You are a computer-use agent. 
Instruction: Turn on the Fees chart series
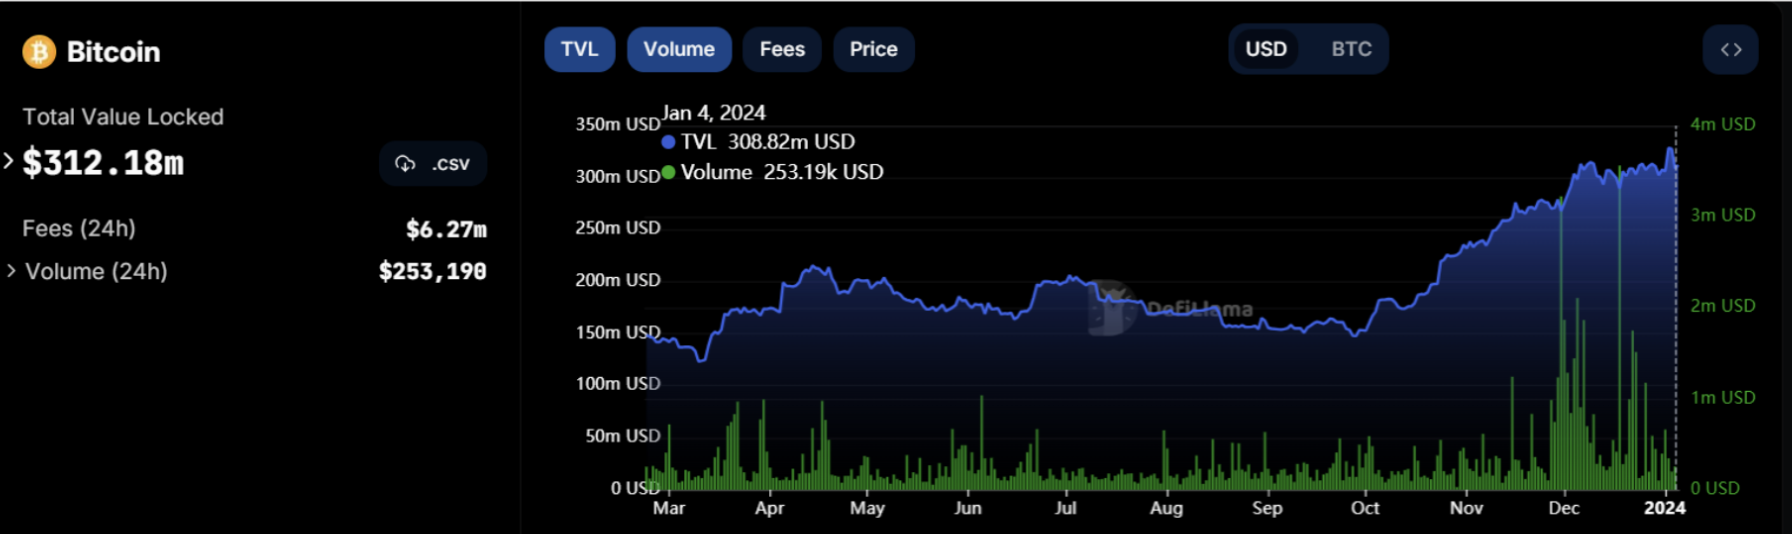pyautogui.click(x=781, y=49)
